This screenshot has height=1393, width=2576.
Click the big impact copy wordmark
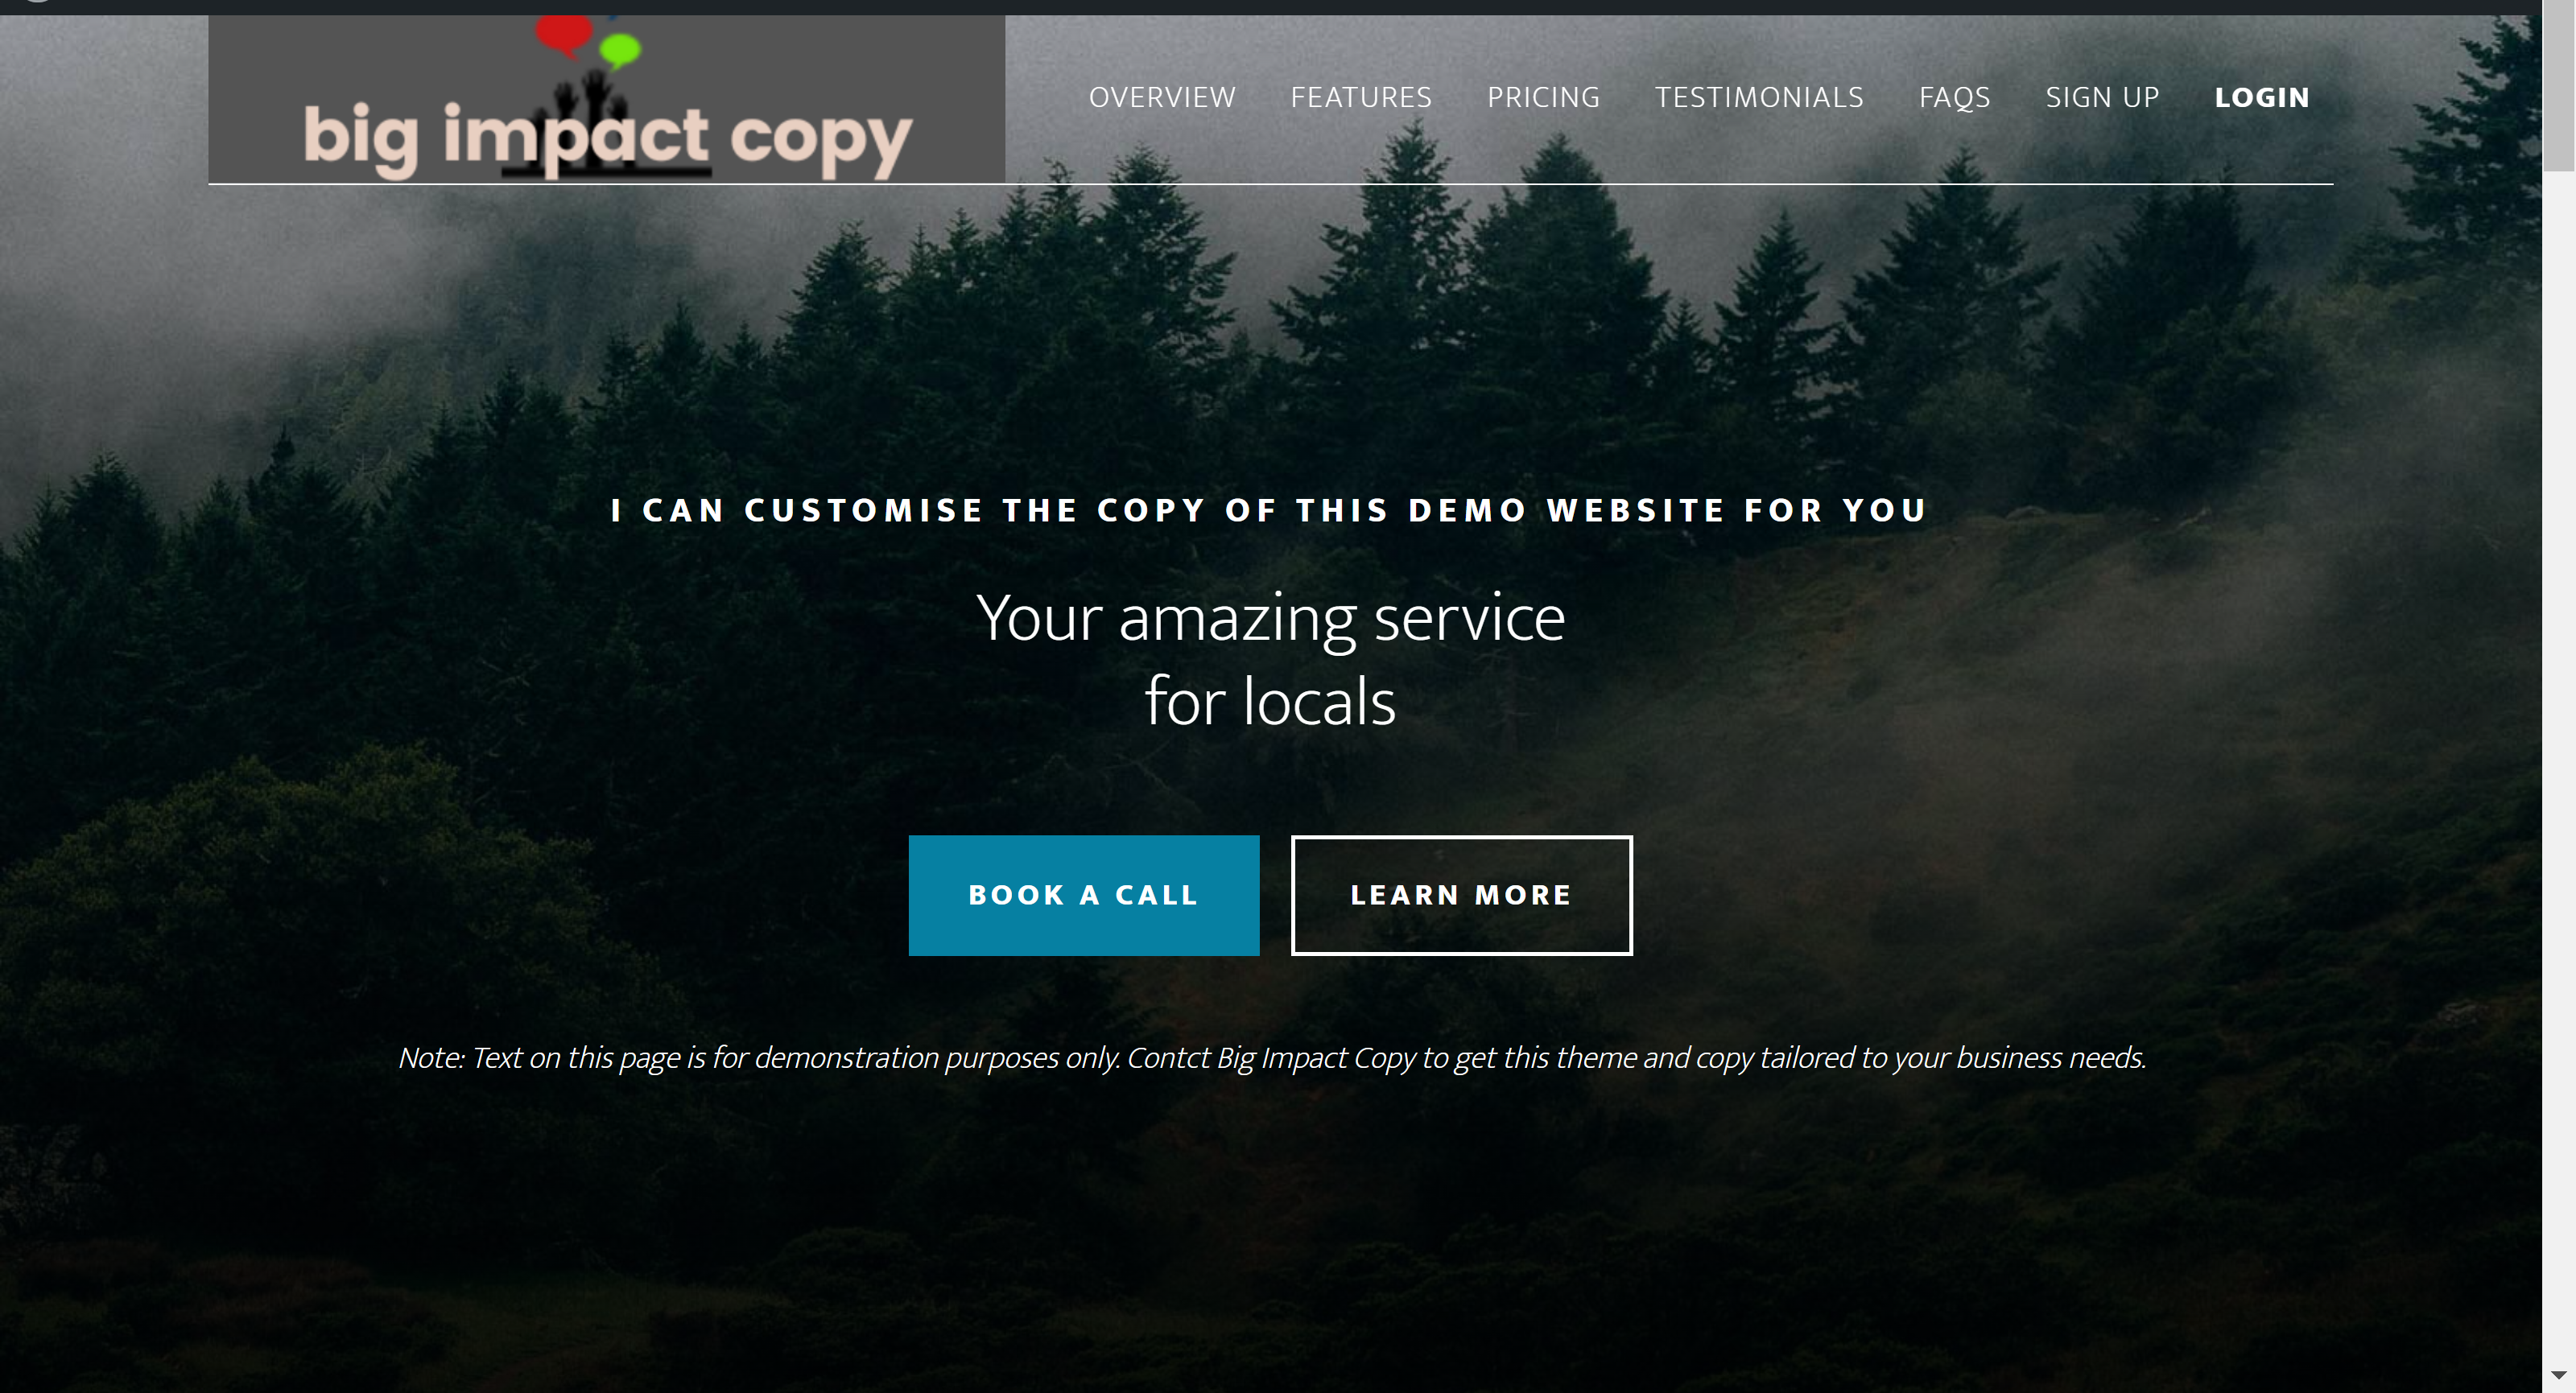coord(607,140)
